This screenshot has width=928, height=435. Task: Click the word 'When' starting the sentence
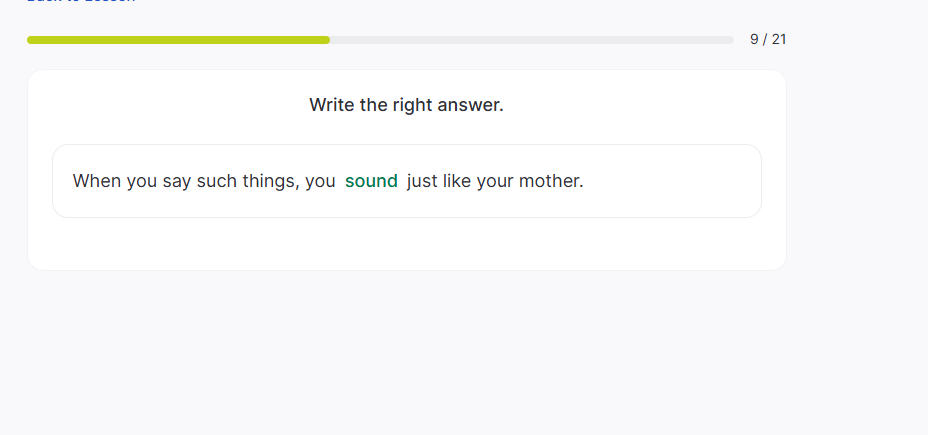coord(96,181)
